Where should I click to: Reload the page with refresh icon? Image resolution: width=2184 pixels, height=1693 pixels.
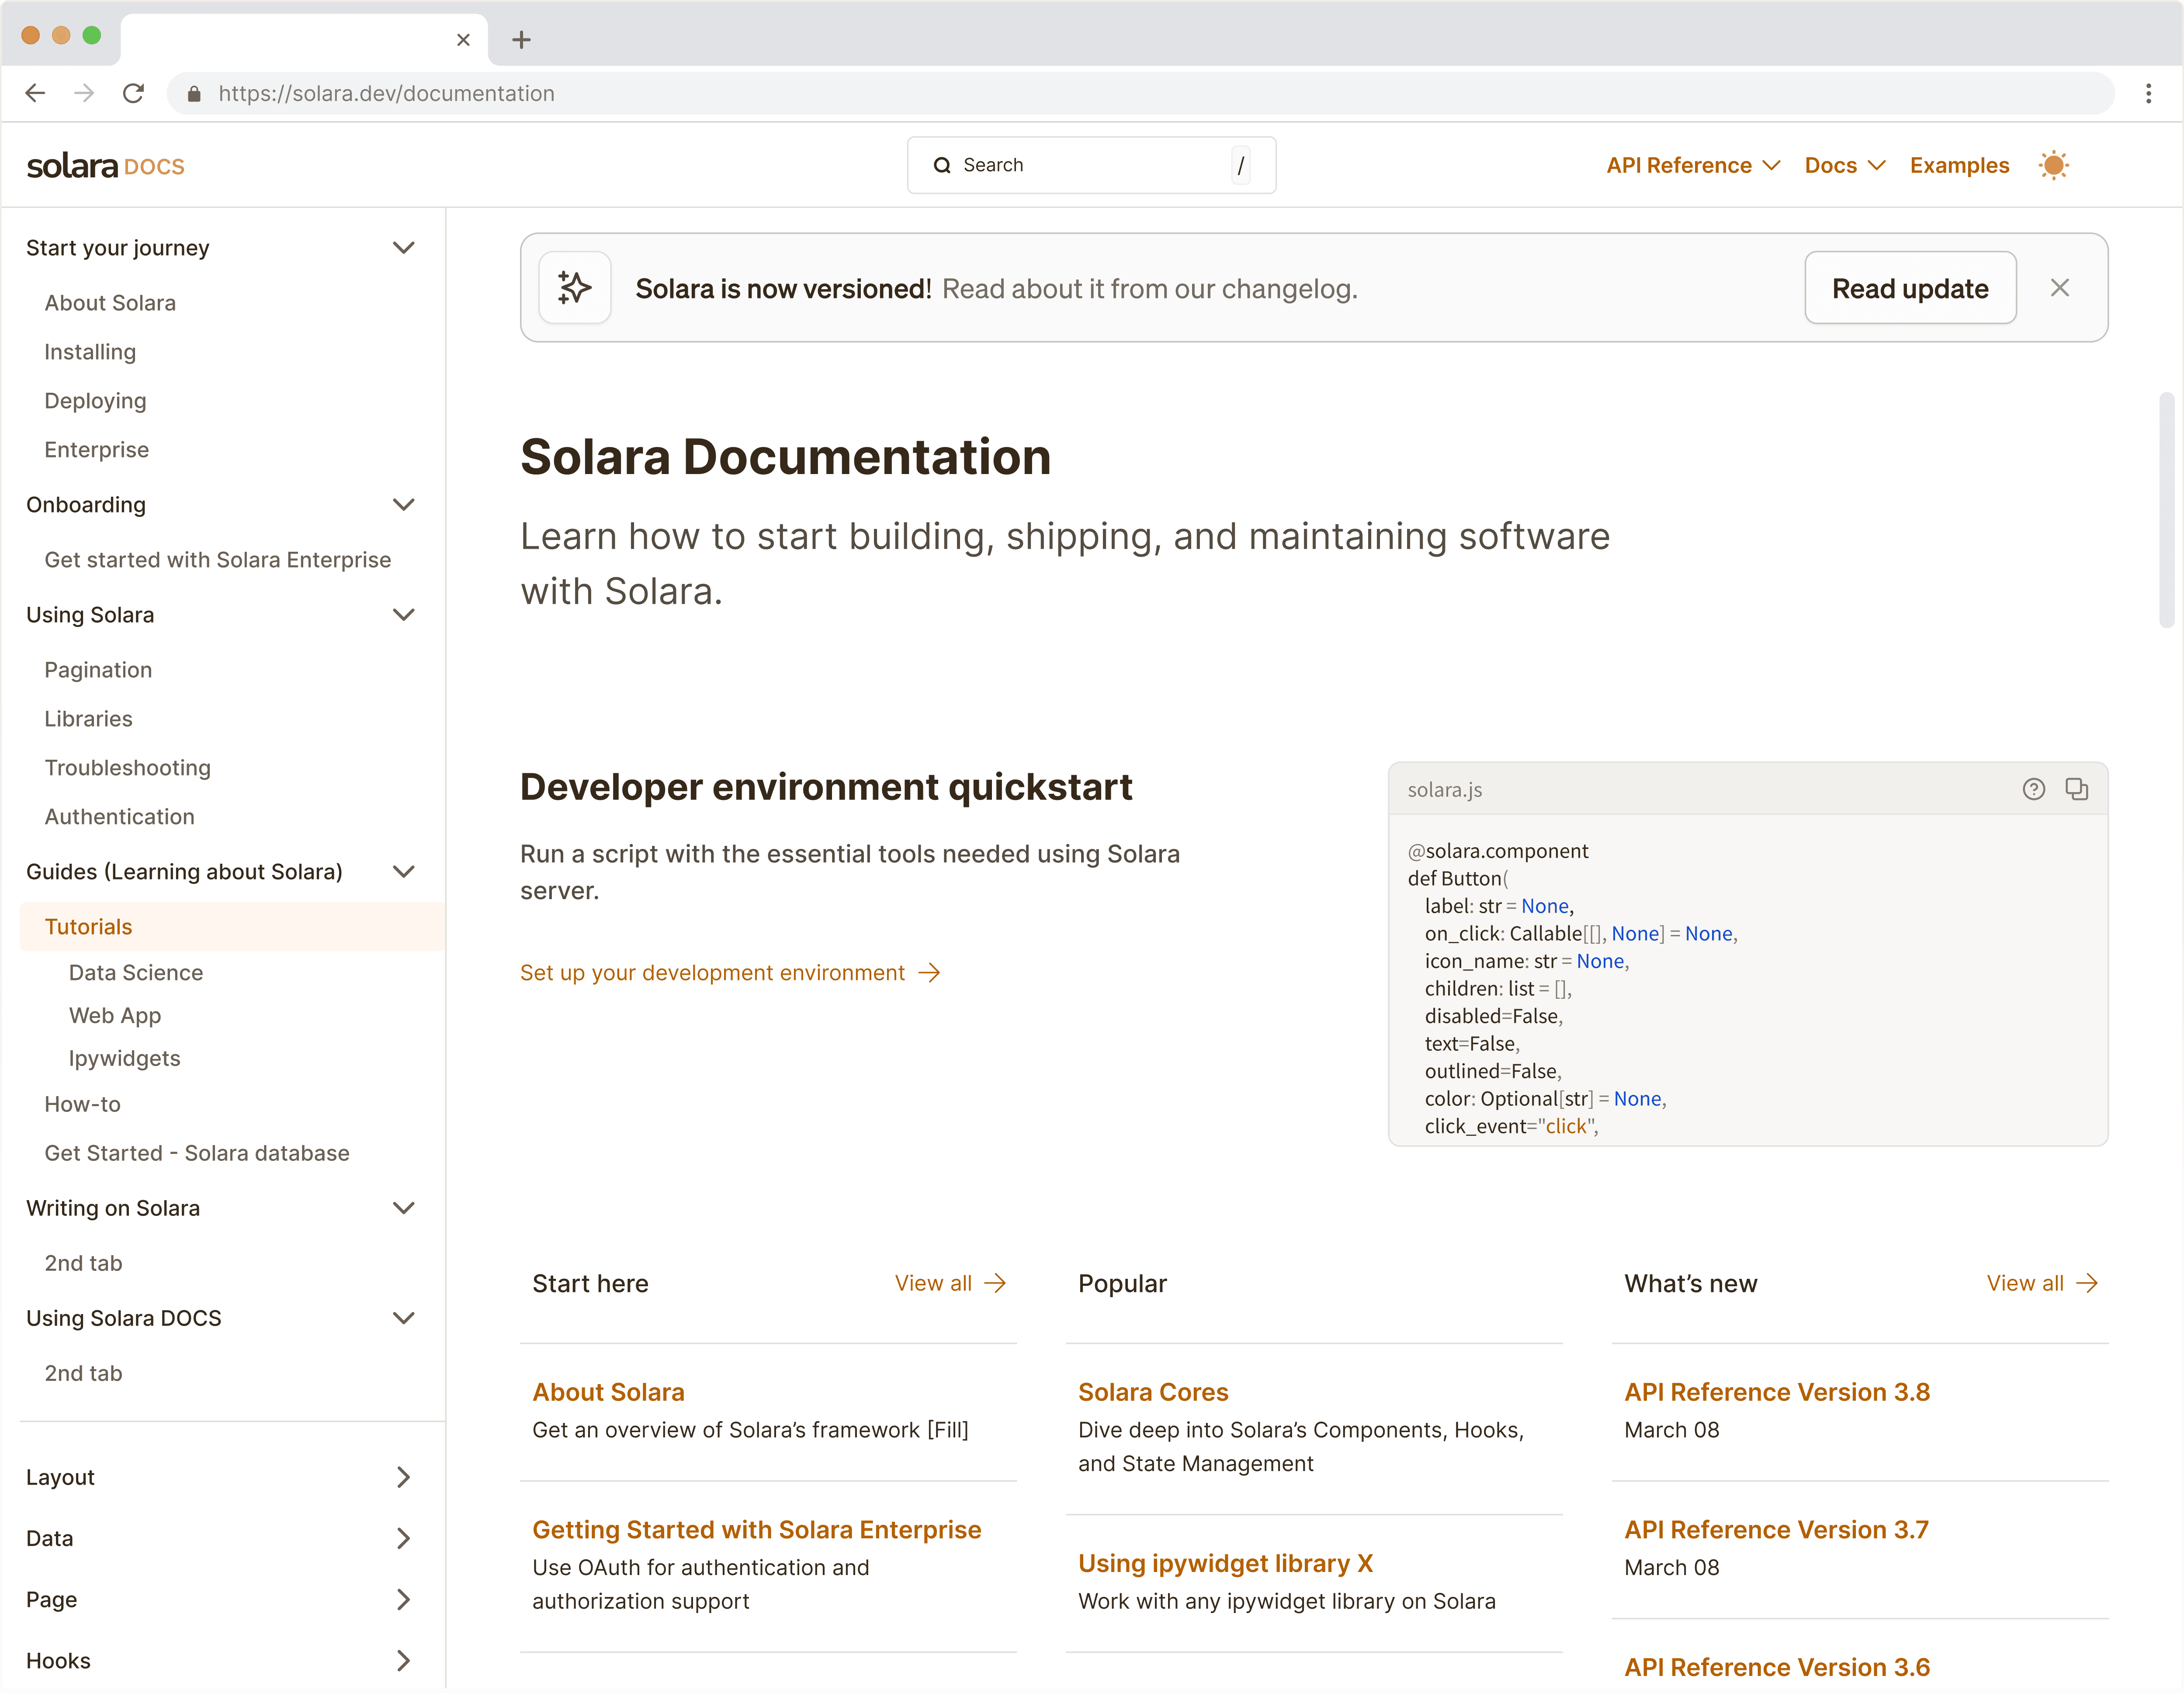click(x=133, y=93)
